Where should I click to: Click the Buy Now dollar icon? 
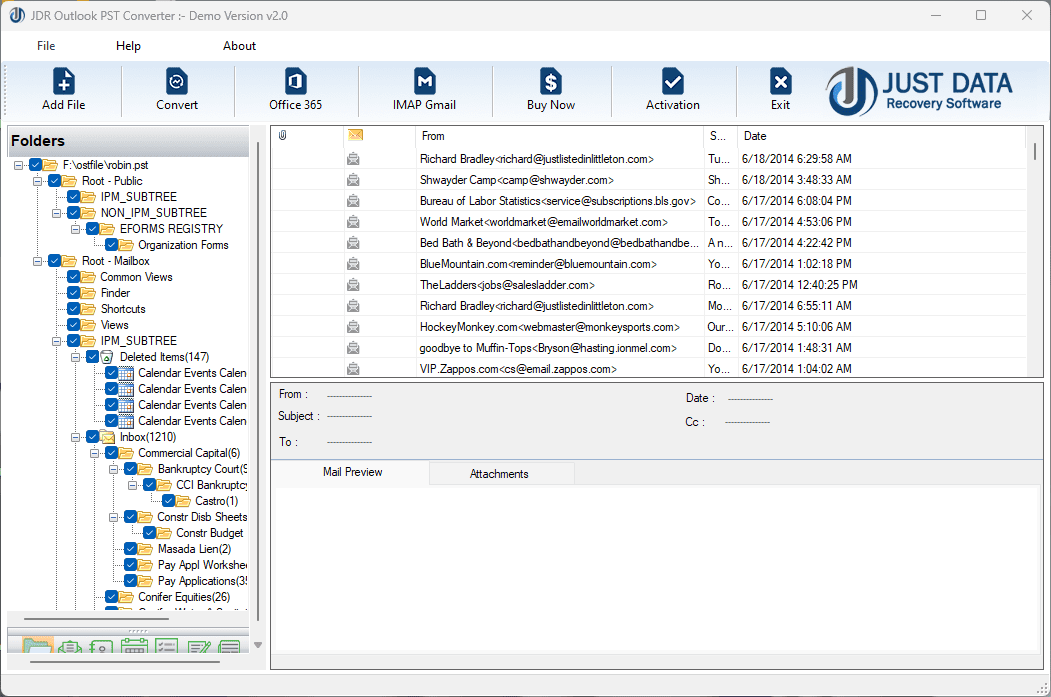pos(550,88)
